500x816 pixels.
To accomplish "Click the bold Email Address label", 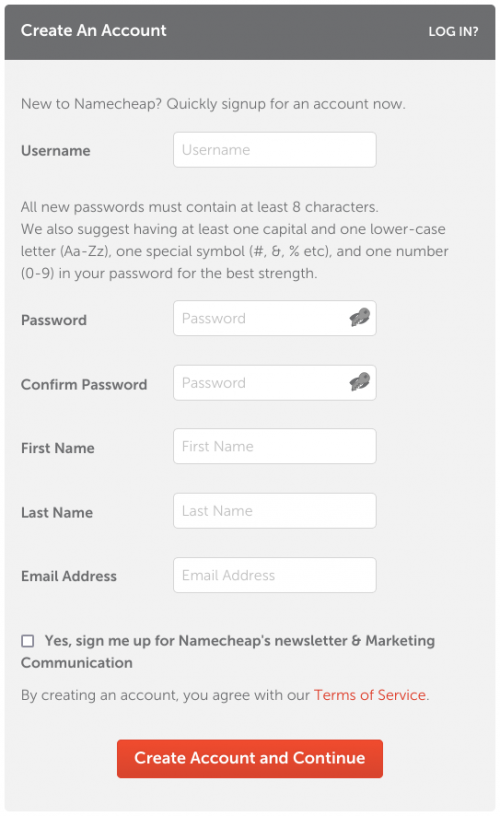I will point(69,576).
